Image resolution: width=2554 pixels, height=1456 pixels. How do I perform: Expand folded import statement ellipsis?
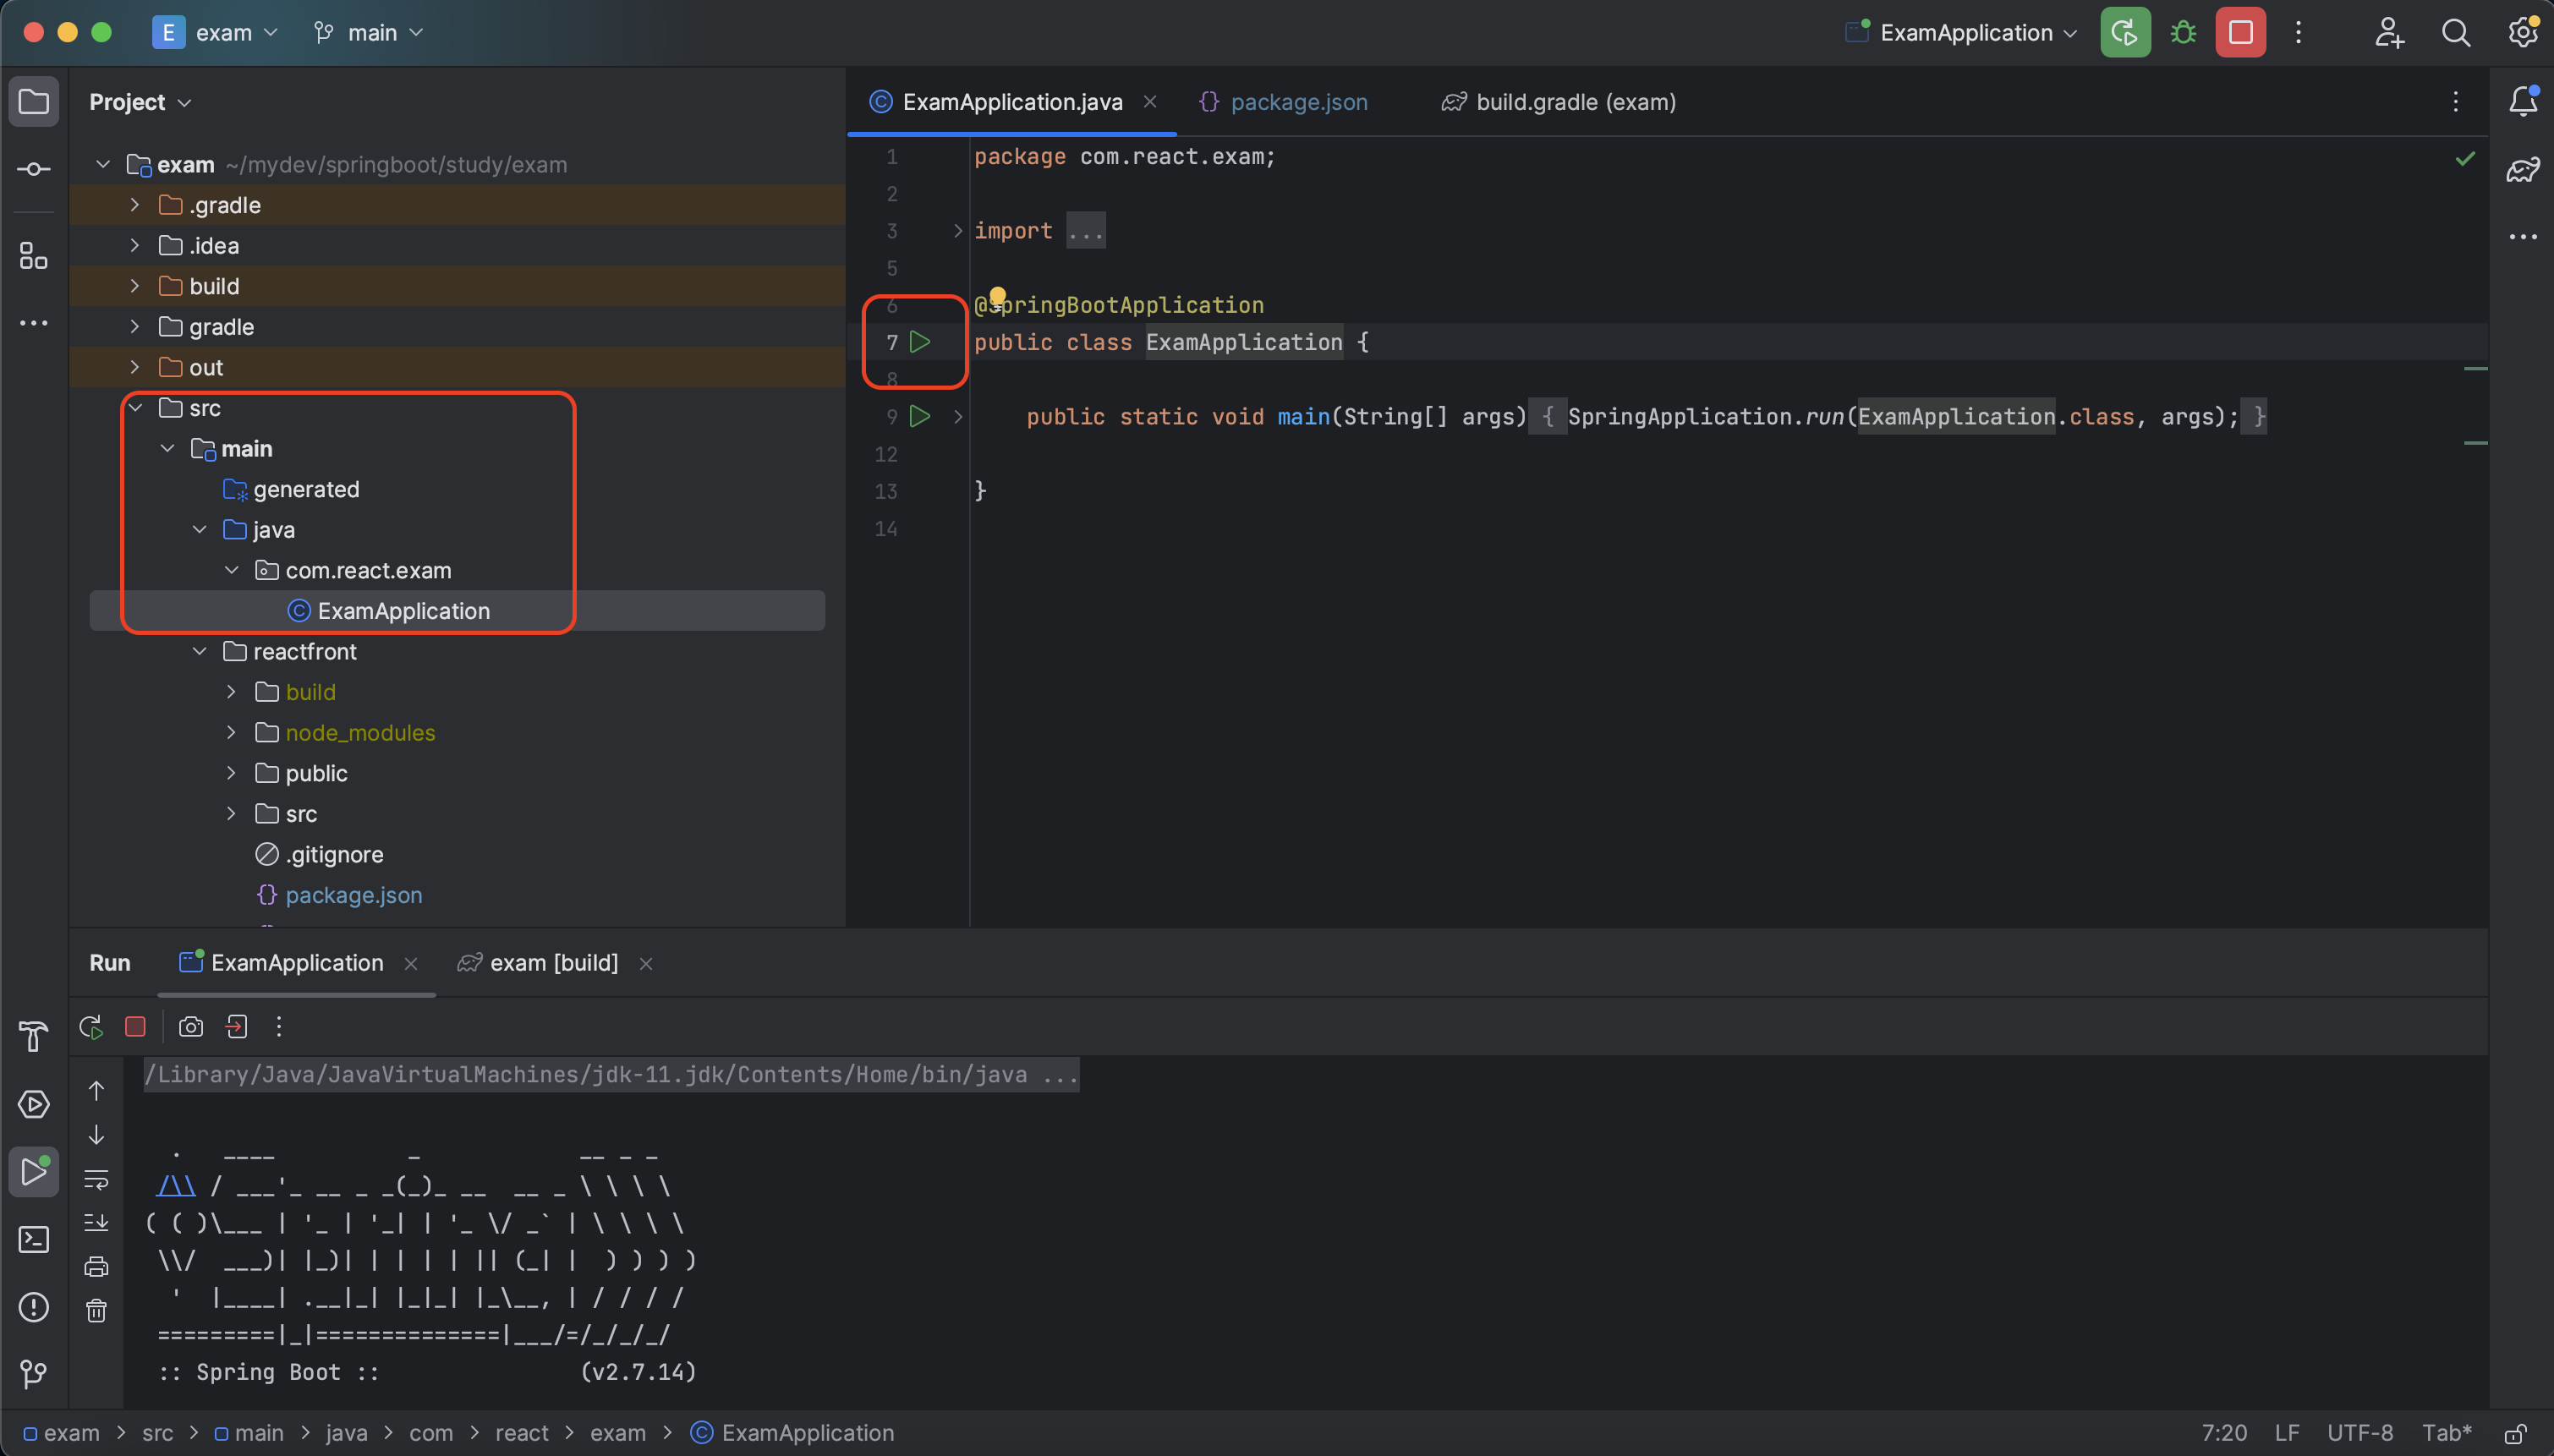pos(1085,231)
